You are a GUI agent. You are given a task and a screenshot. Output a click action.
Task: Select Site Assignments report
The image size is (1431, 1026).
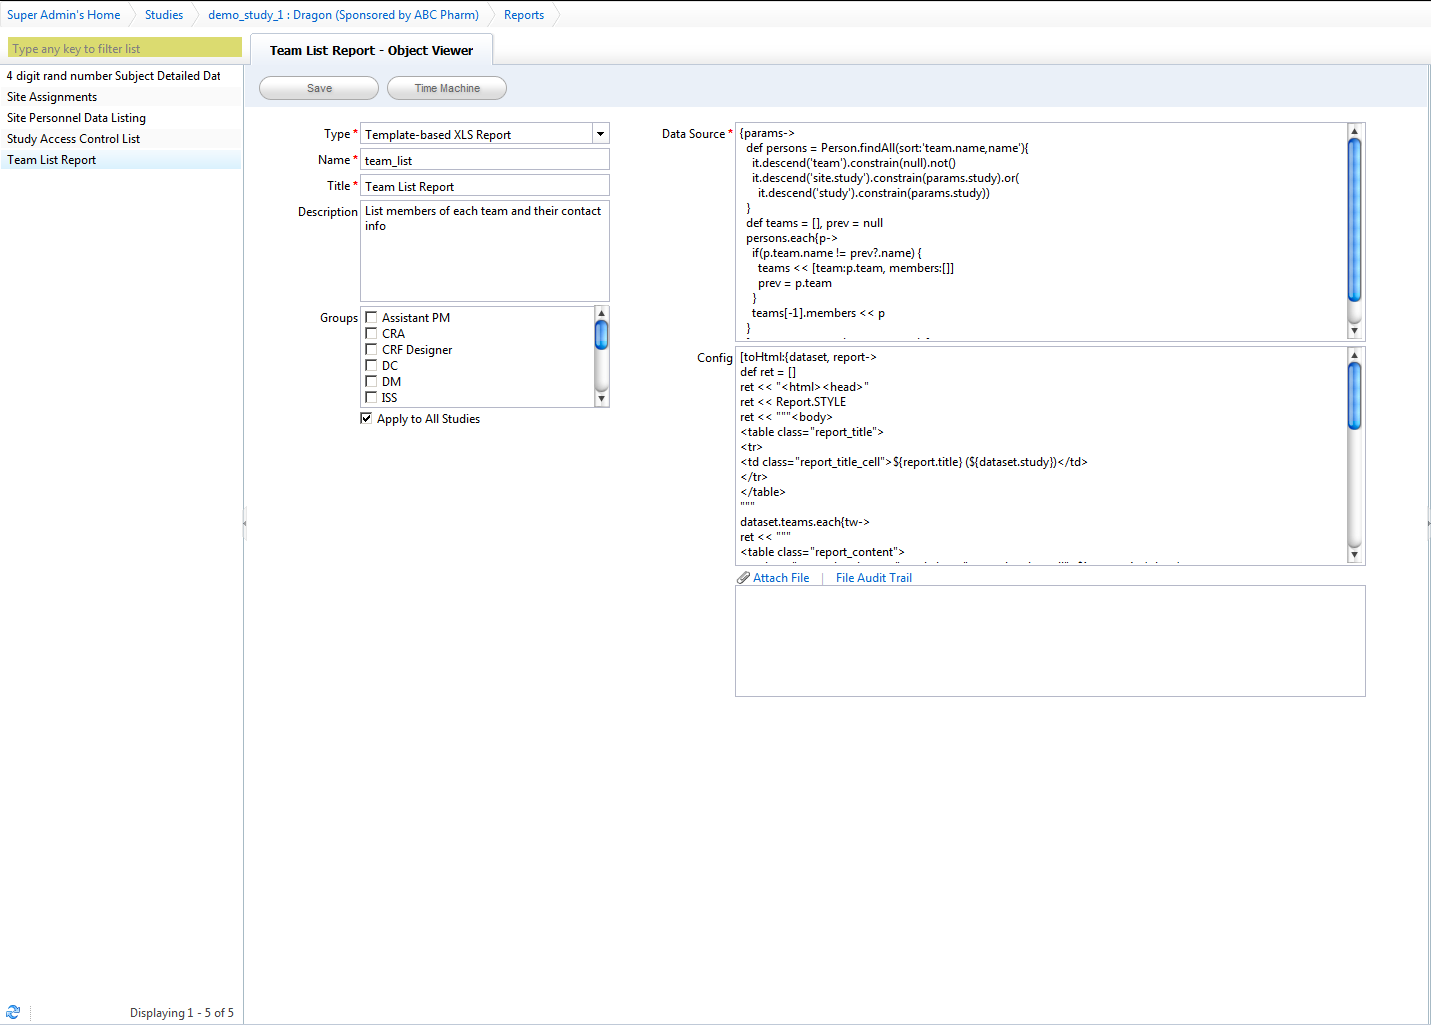click(x=121, y=97)
